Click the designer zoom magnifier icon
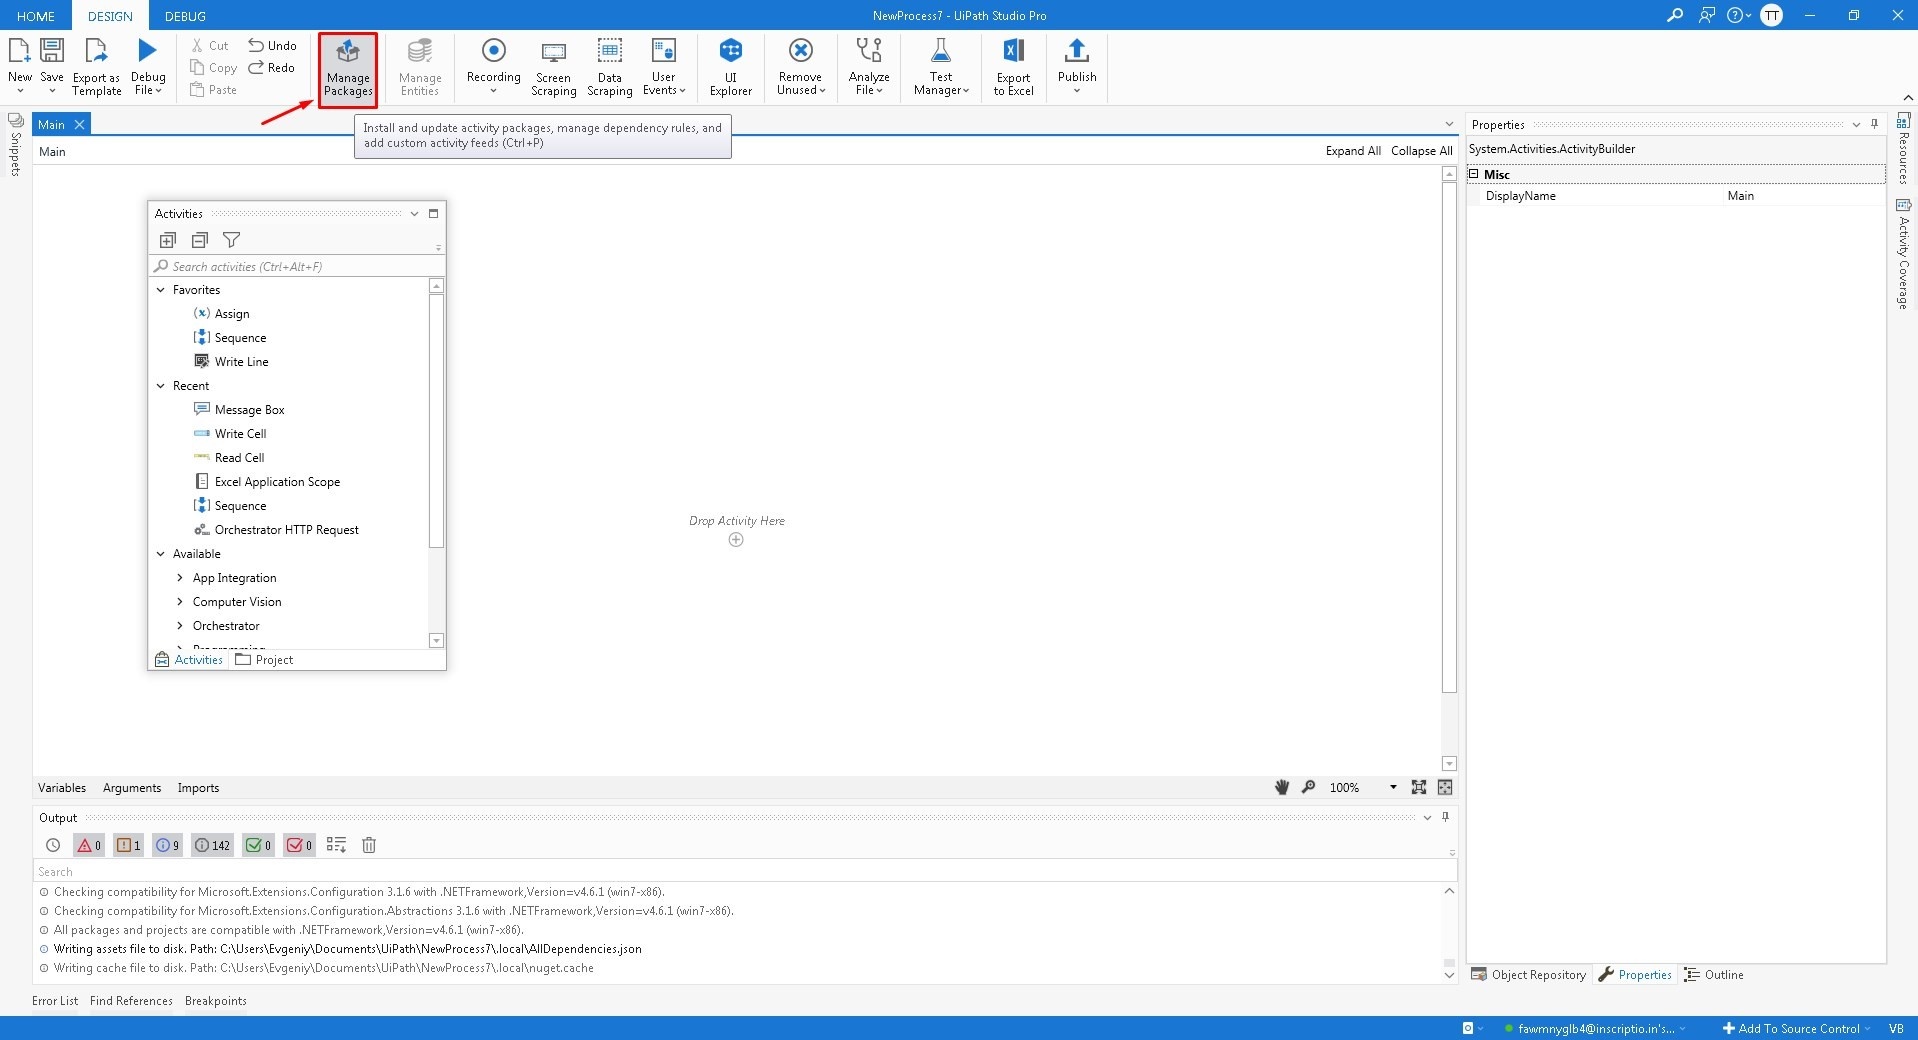Viewport: 1918px width, 1040px height. click(x=1308, y=787)
